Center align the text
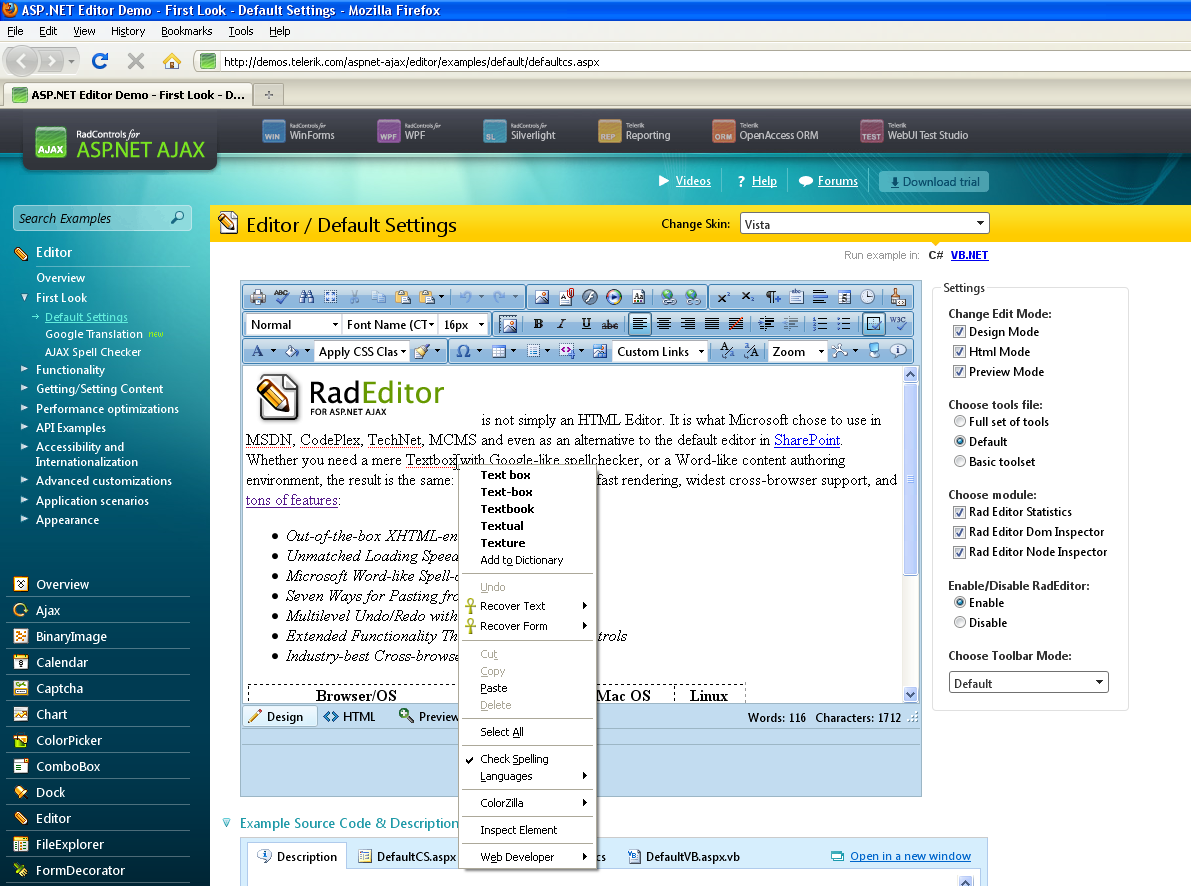 (664, 324)
